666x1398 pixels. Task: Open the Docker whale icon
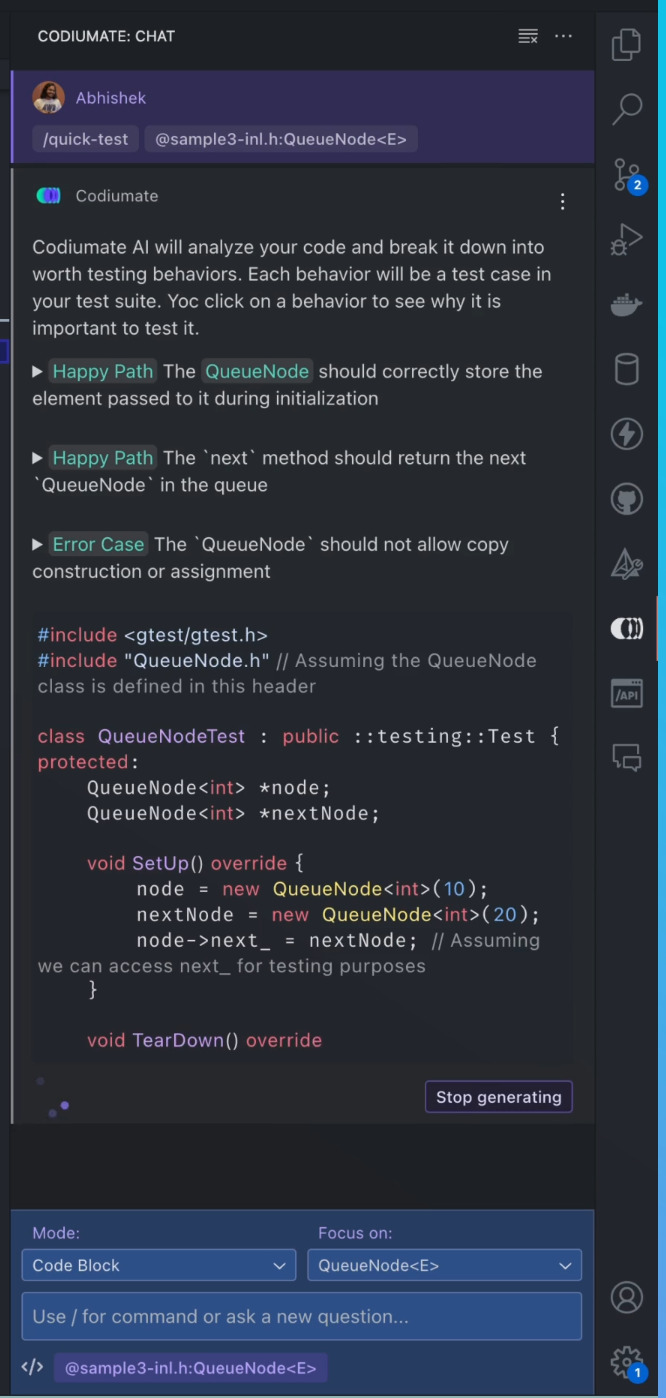pyautogui.click(x=626, y=305)
